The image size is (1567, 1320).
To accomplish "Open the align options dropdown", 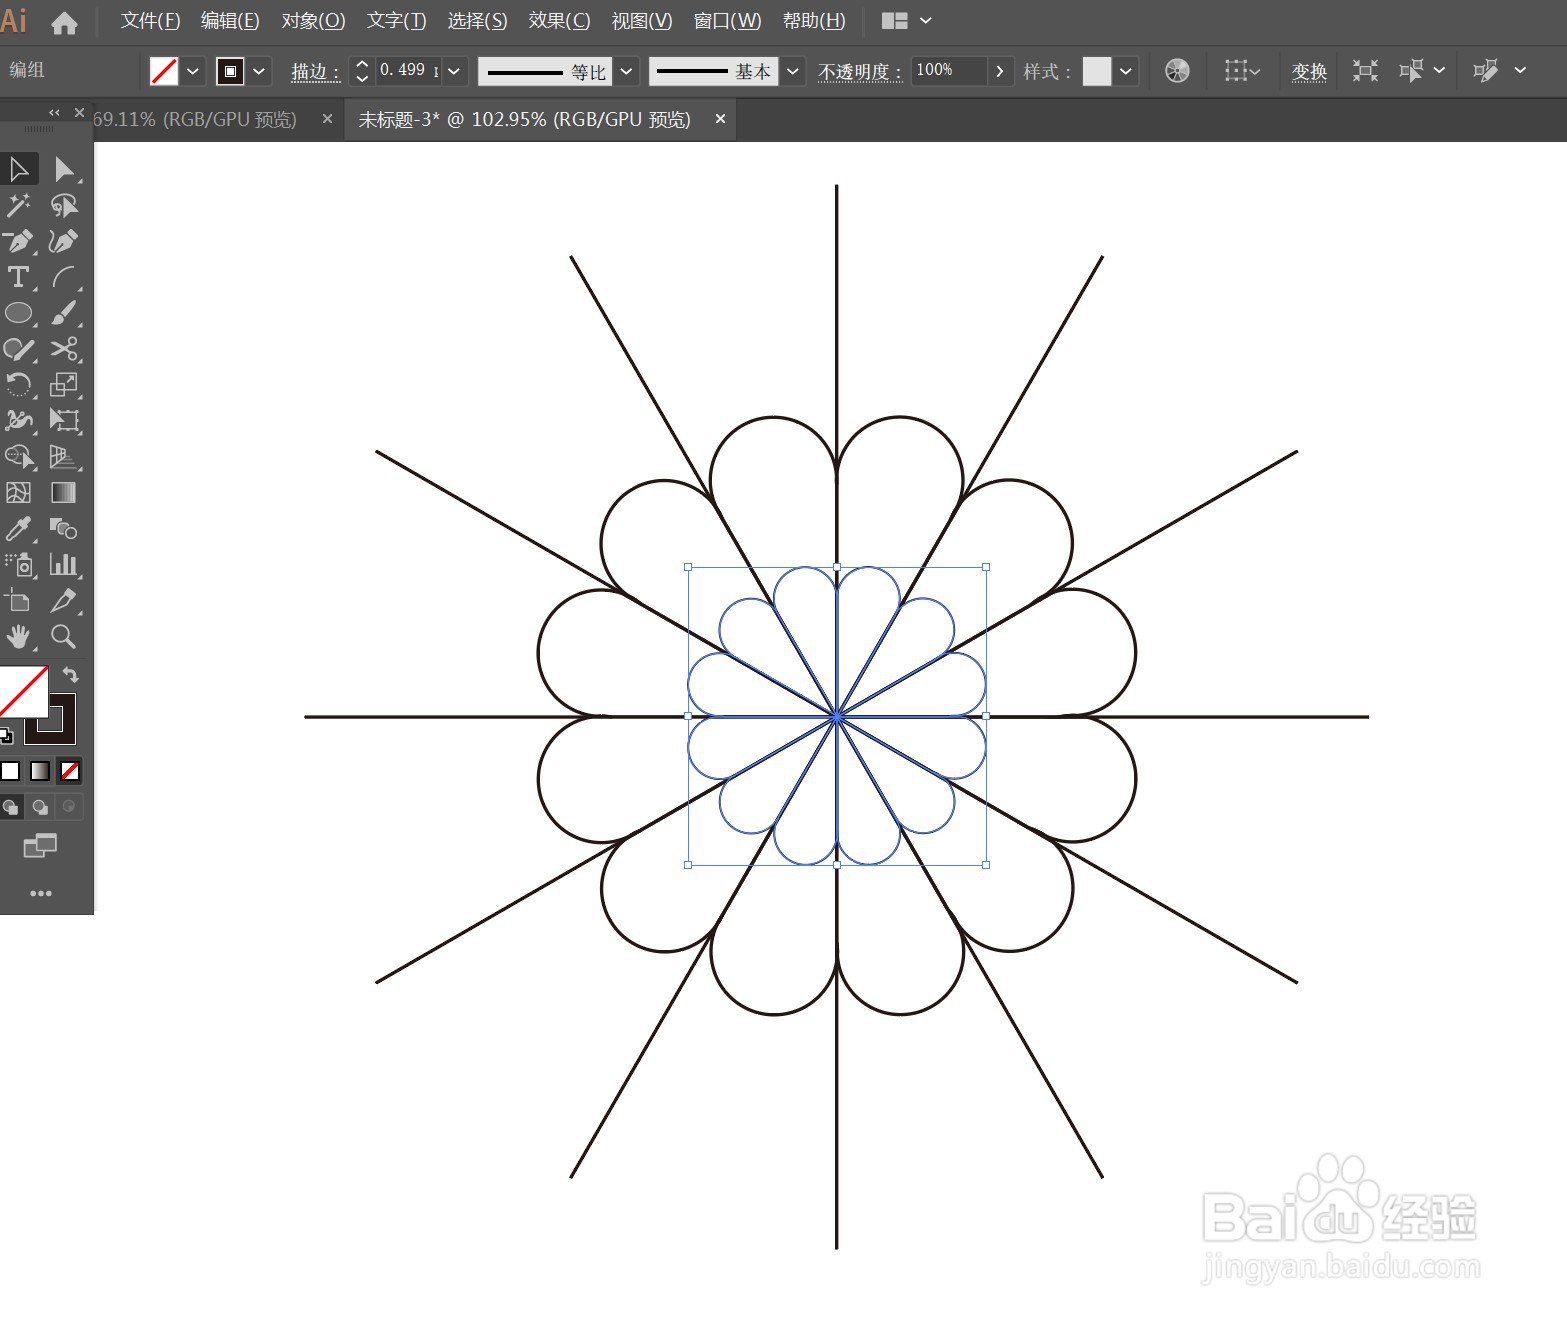I will [1243, 71].
